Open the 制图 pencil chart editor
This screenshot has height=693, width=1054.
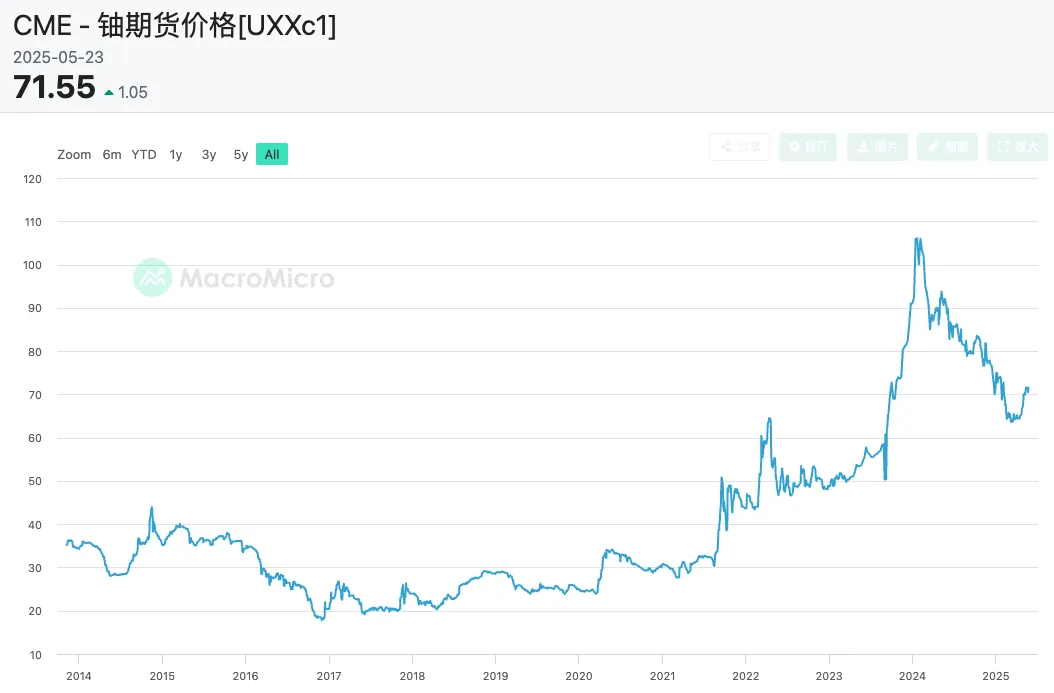pos(947,147)
